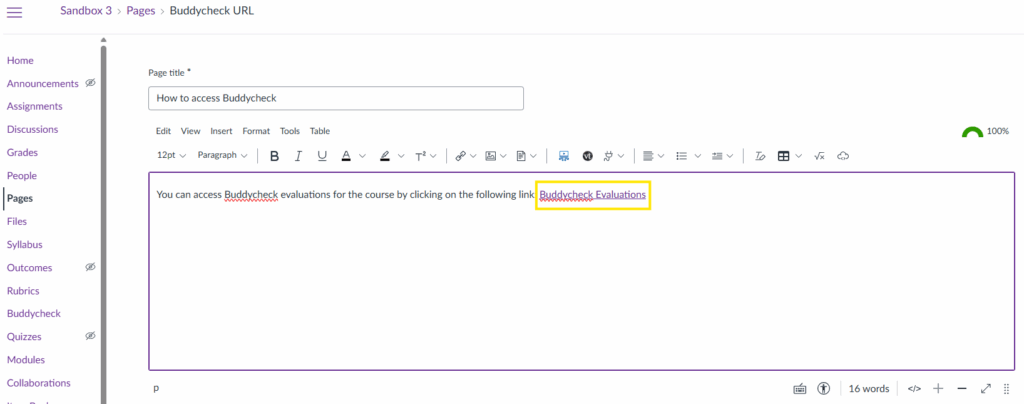Expand the editor to fullscreen
Screen dimensions: 1024x404
pos(985,388)
